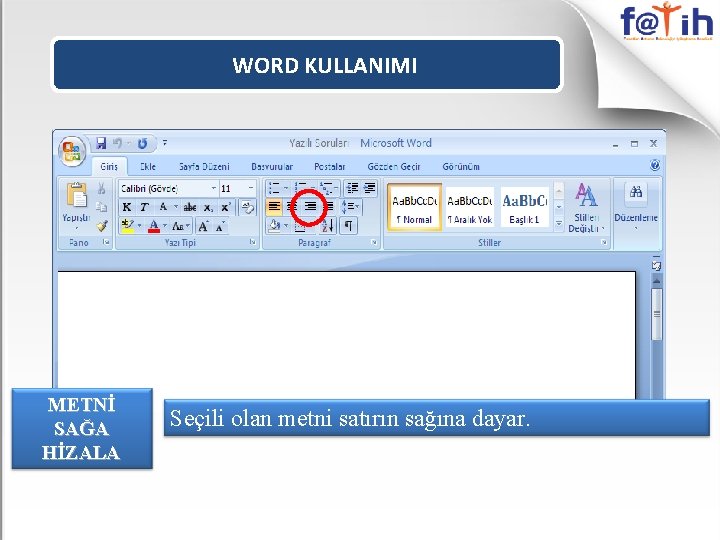The width and height of the screenshot is (720, 540).
Task: Open the font size 11 dropdown
Action: [x=251, y=189]
